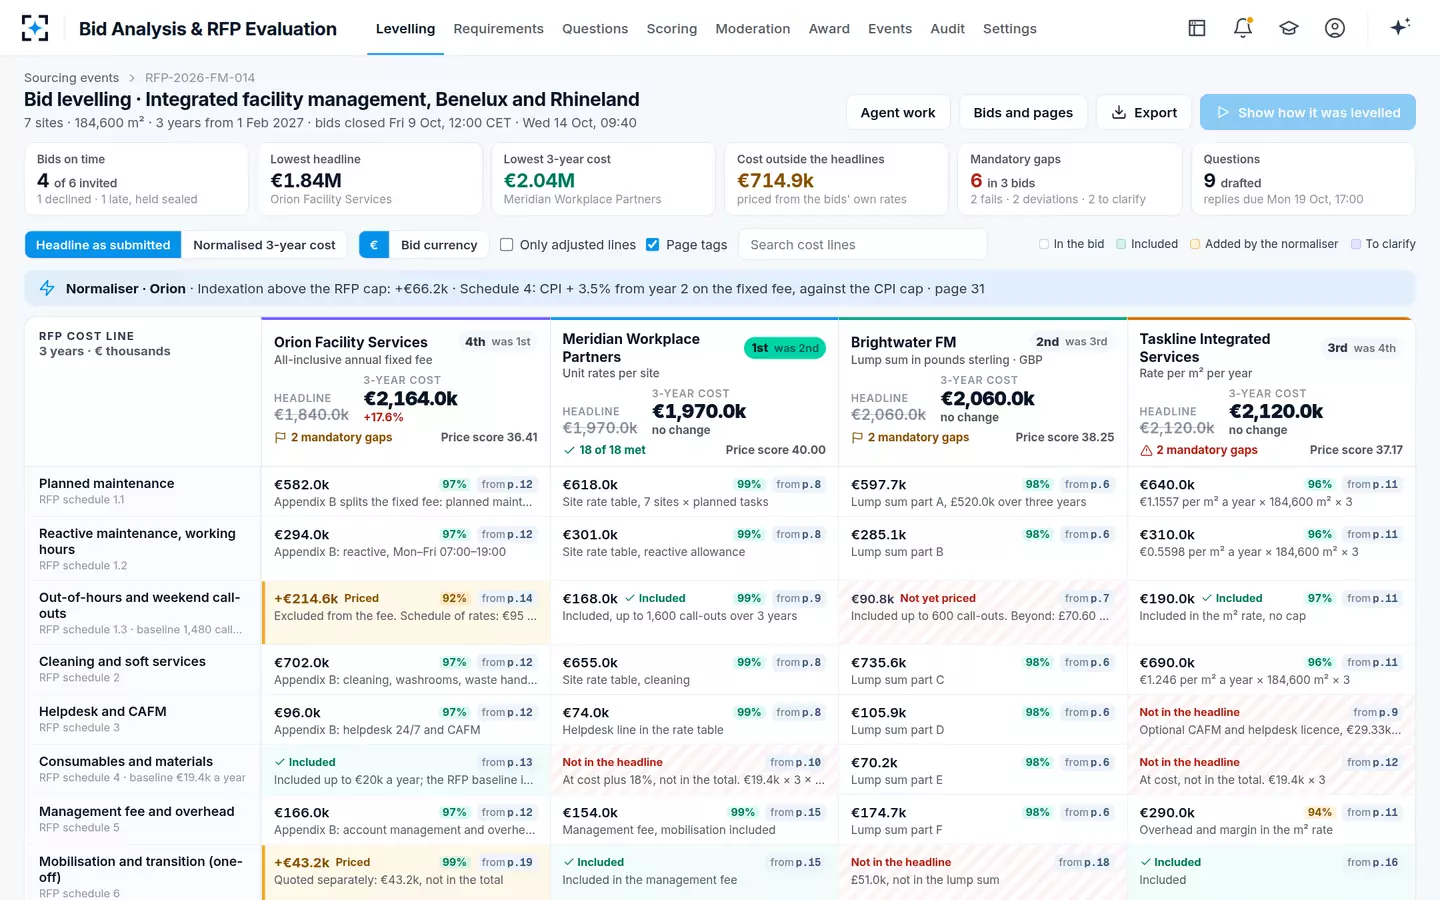Open the layout panel icon

[x=1197, y=28]
